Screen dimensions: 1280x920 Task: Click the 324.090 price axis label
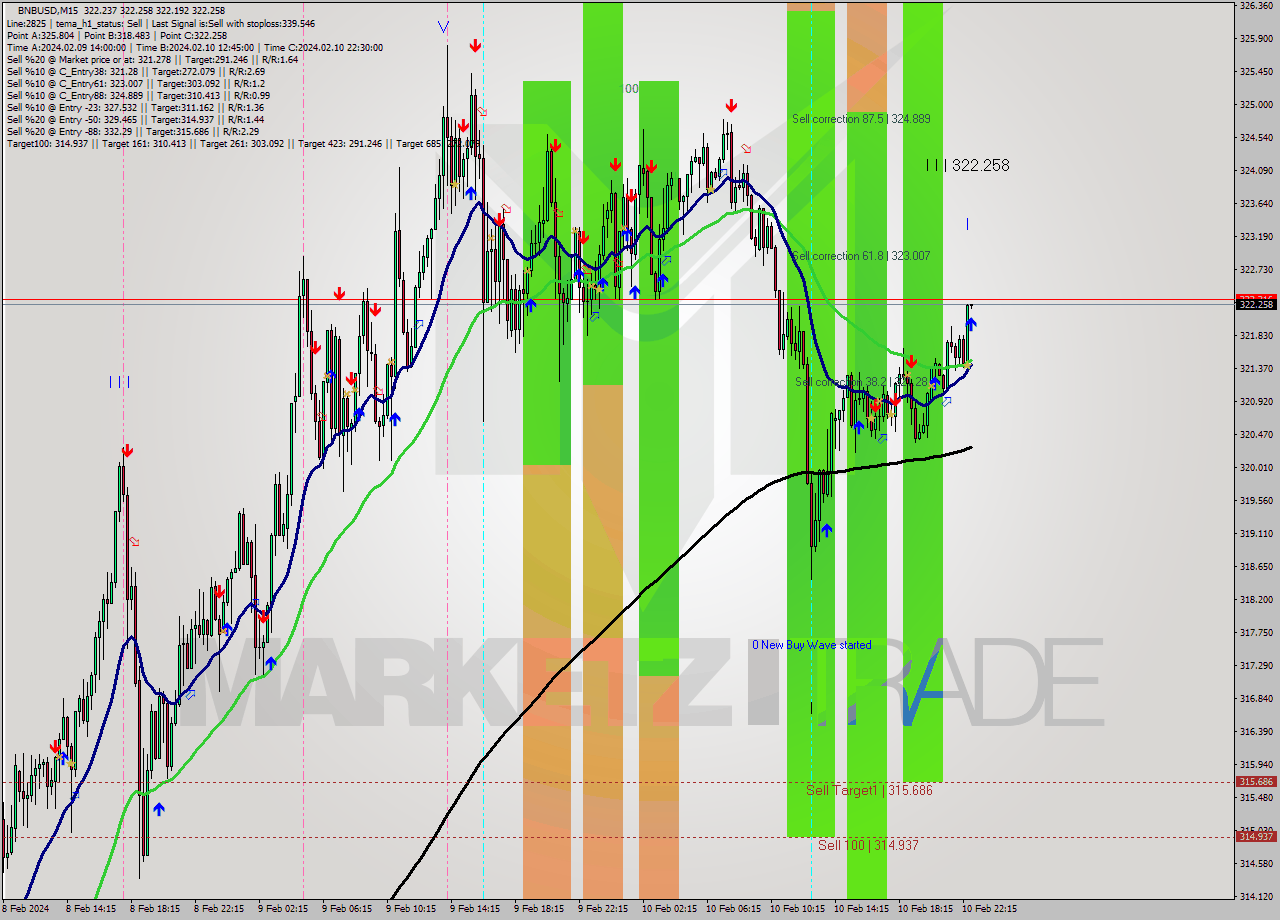pos(1256,170)
